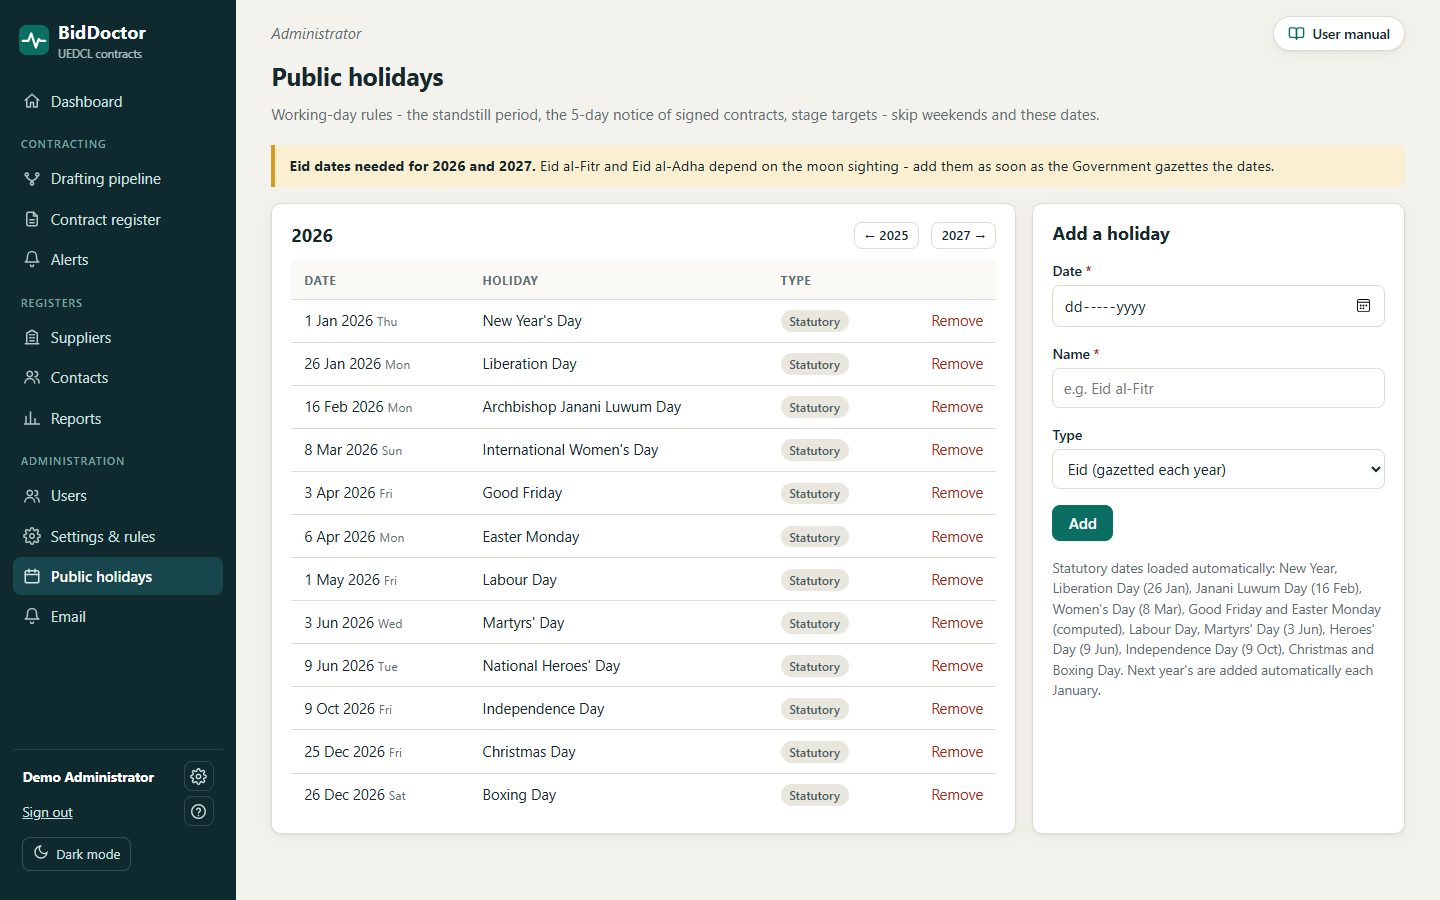
Task: Remove Good Friday from the list
Action: tap(957, 493)
